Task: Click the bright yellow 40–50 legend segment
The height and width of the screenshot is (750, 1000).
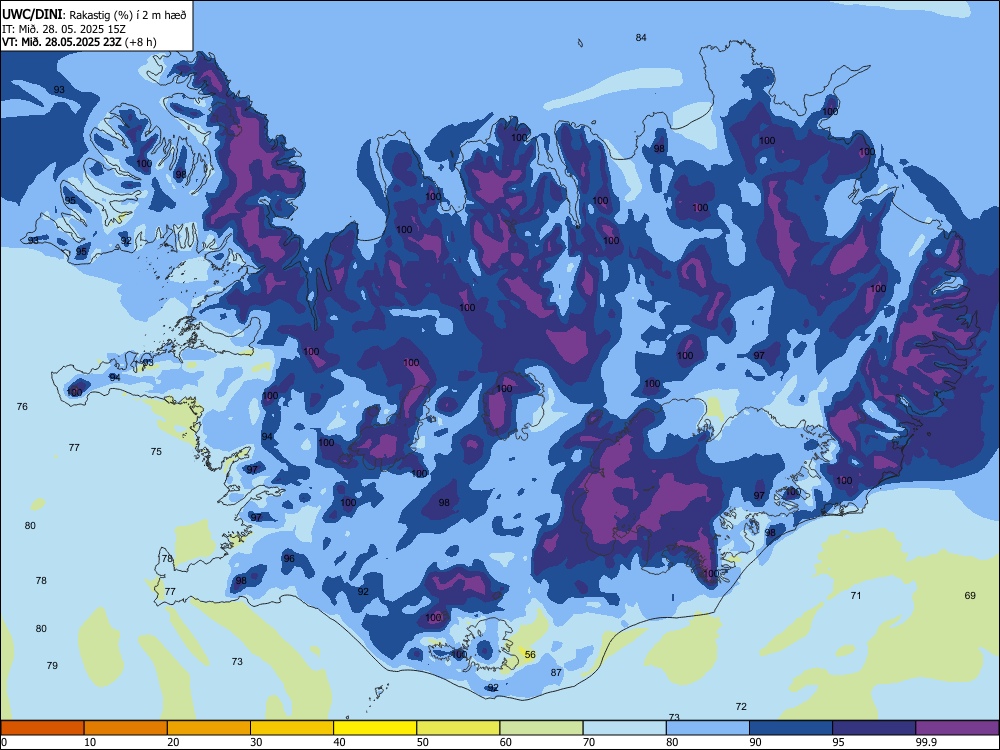Action: point(375,728)
